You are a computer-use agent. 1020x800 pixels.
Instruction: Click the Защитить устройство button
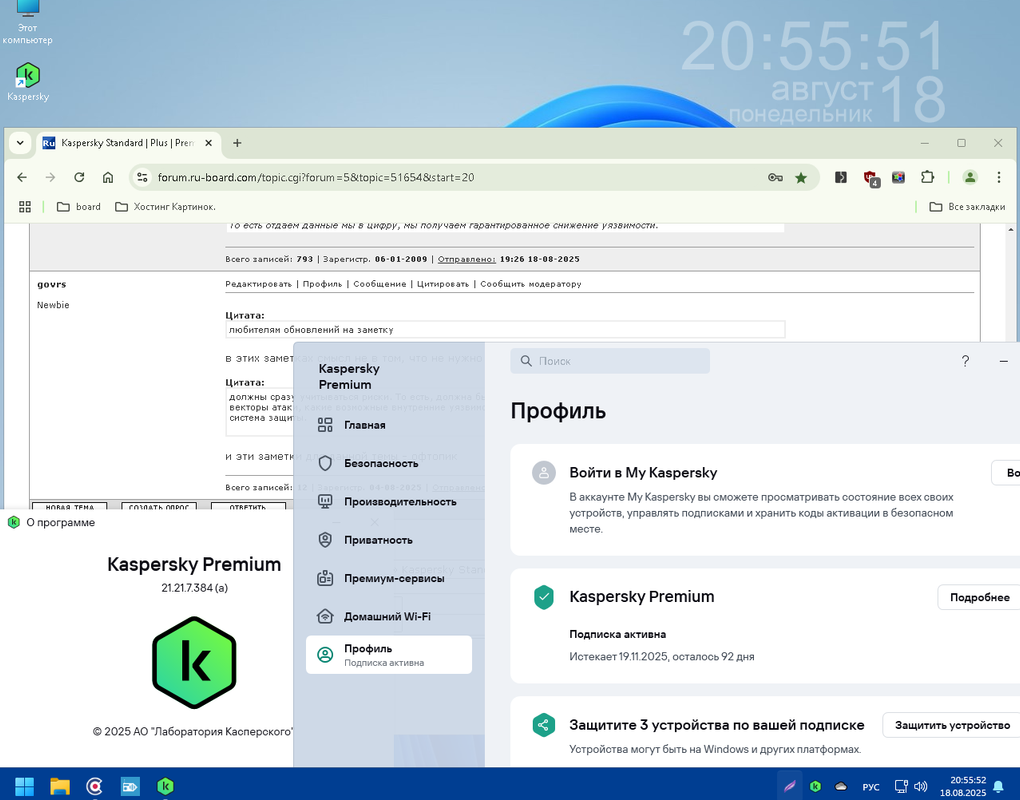952,725
